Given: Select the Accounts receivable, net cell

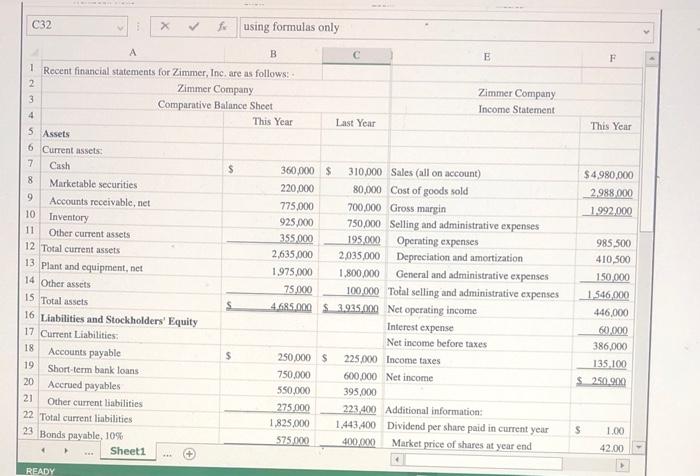Looking at the screenshot, I should (100, 202).
